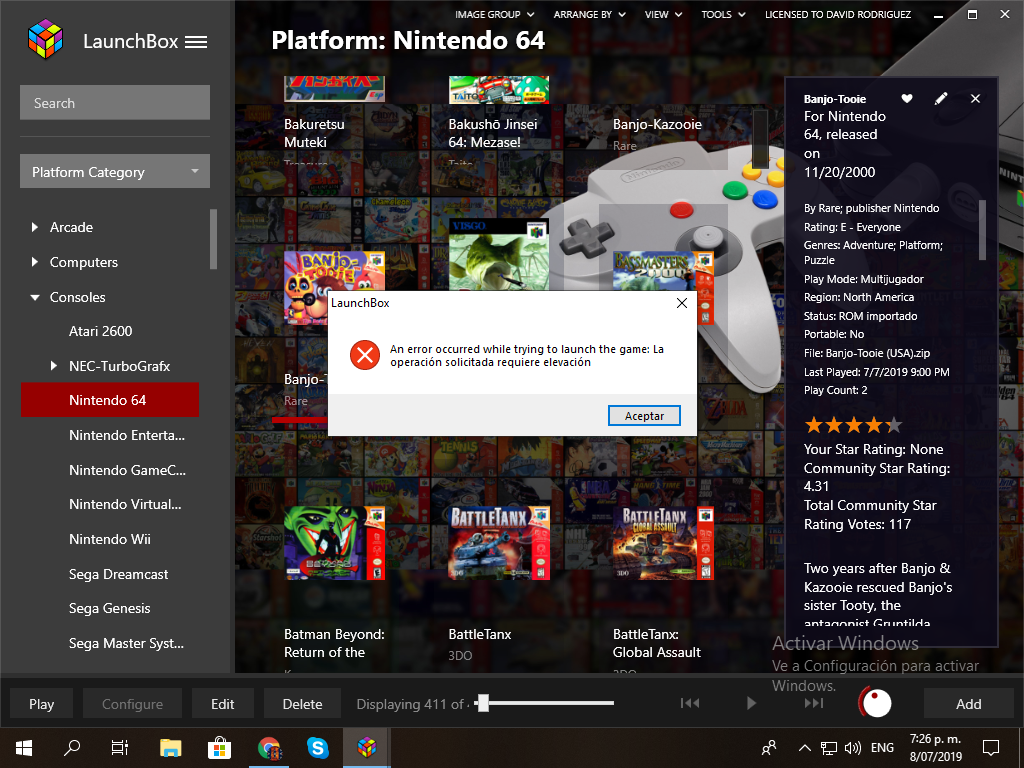
Task: Click the details panel scrollbar
Action: 982,230
